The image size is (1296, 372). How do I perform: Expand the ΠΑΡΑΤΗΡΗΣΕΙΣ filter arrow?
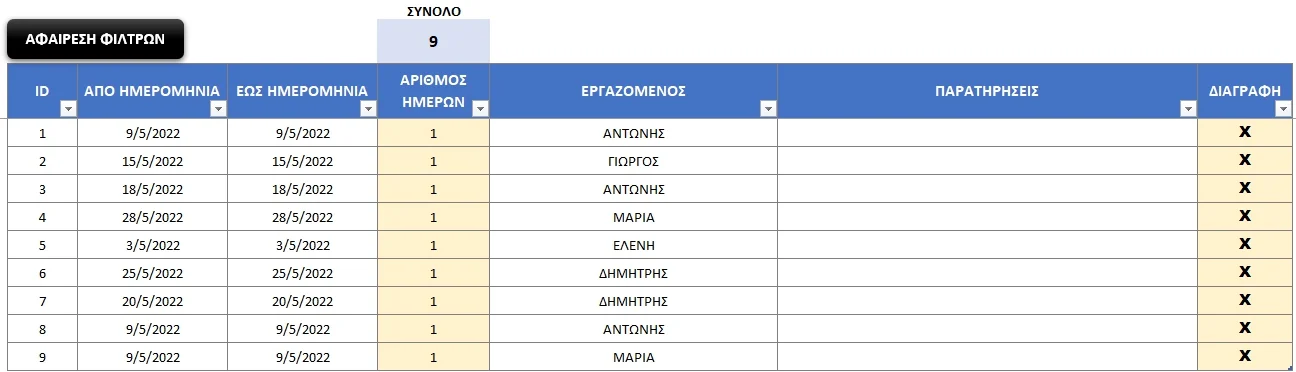click(1188, 109)
